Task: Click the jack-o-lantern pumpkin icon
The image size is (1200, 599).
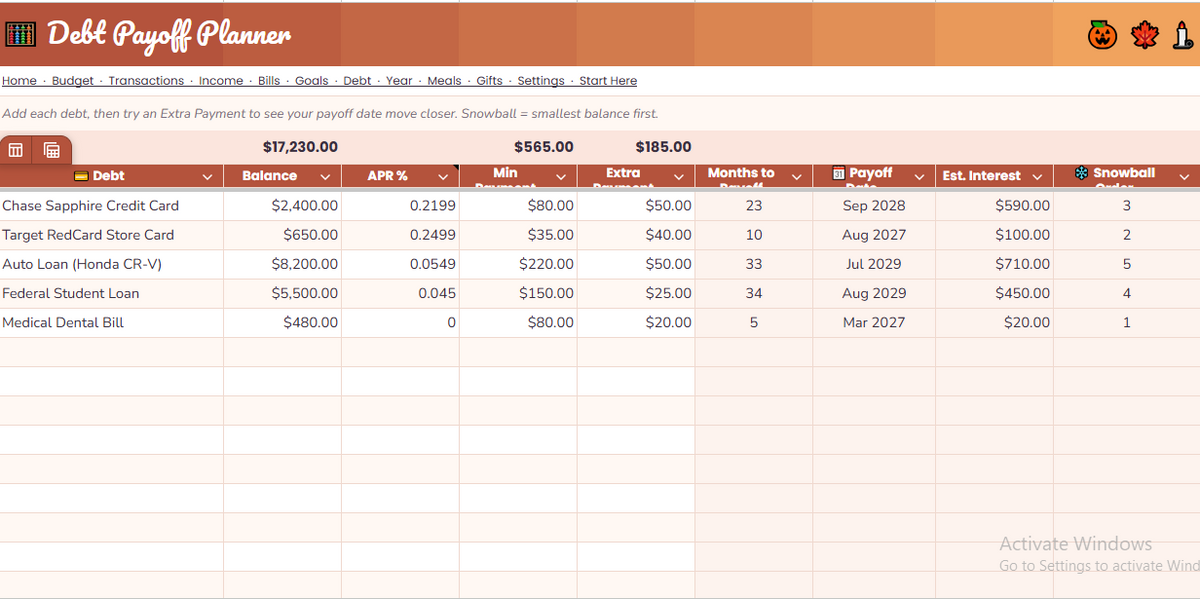Action: 1102,36
